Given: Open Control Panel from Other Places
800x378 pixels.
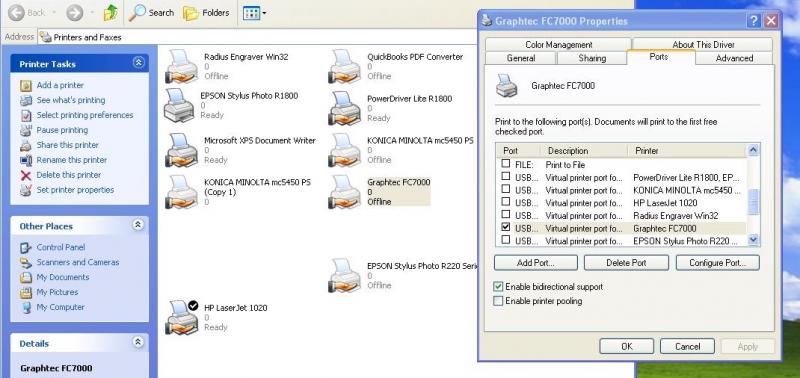Looking at the screenshot, I should 61,247.
